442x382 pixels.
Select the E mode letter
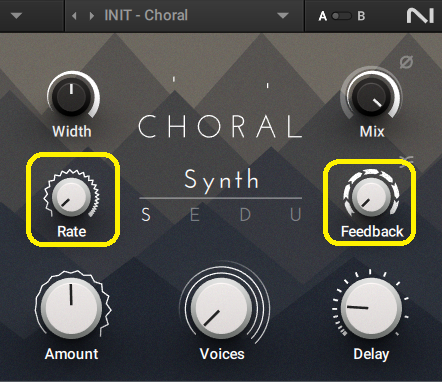195,214
